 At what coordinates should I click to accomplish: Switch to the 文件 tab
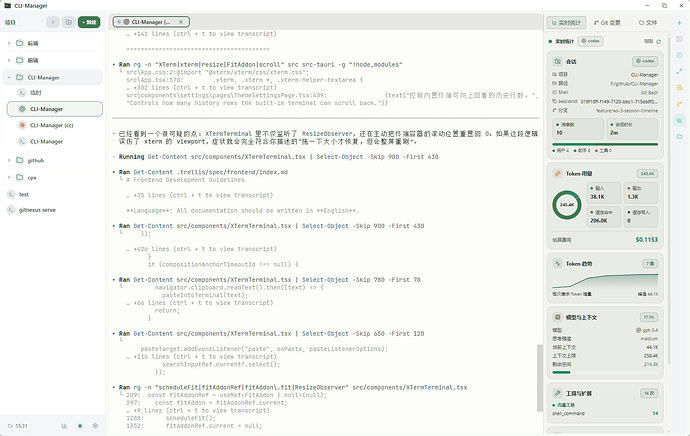(648, 22)
